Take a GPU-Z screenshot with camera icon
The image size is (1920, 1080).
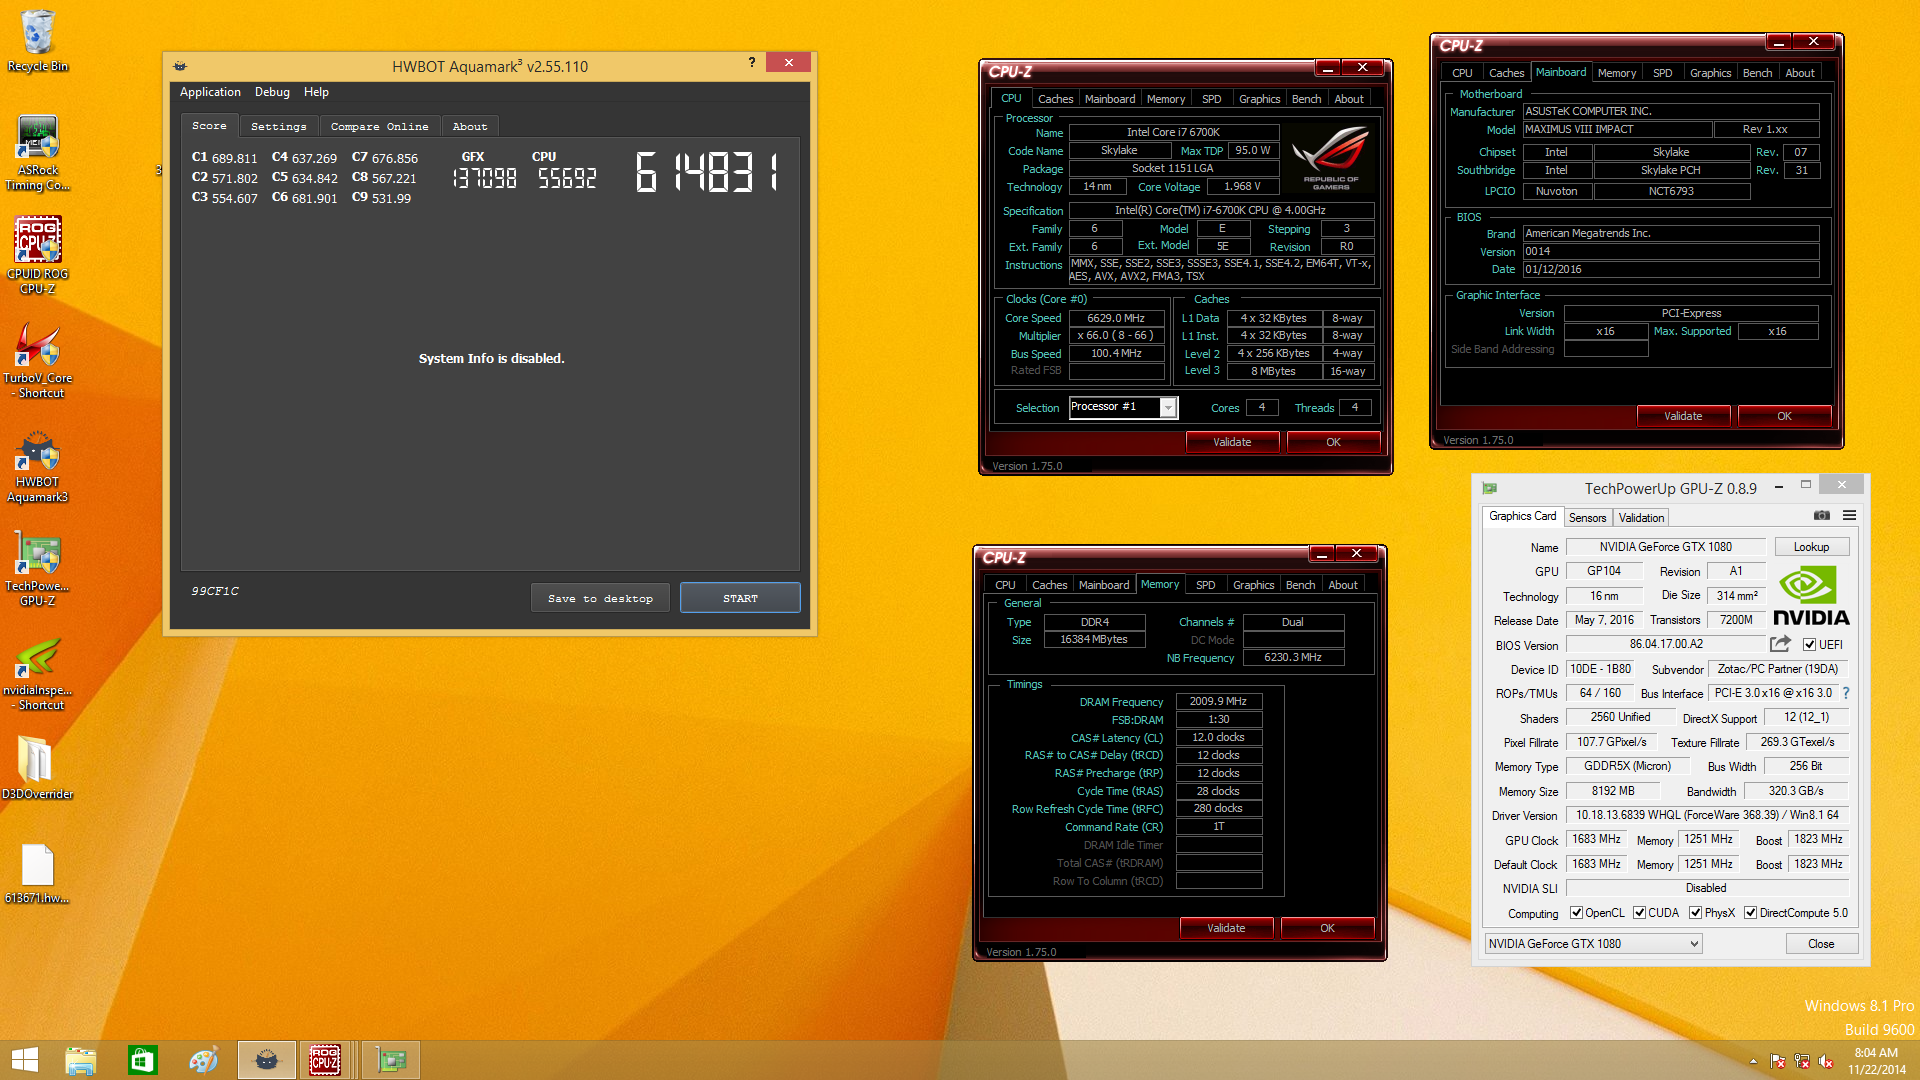click(x=1822, y=515)
